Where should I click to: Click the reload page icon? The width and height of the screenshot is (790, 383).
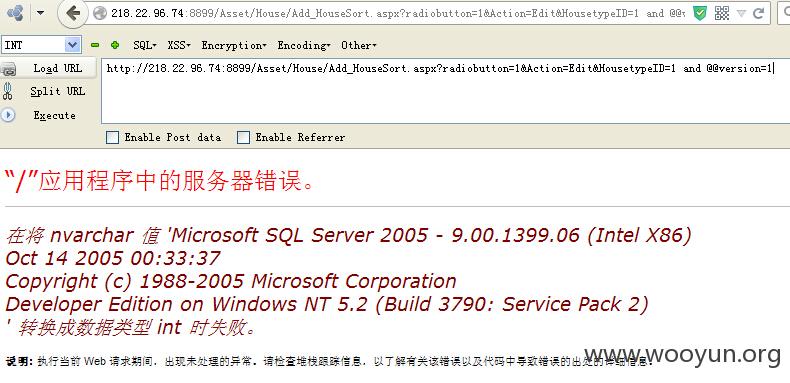759,14
